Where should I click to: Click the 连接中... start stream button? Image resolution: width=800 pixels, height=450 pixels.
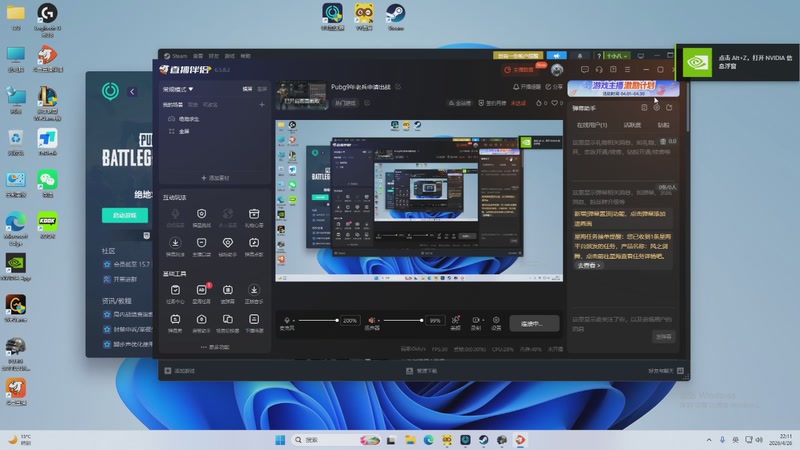click(x=534, y=323)
